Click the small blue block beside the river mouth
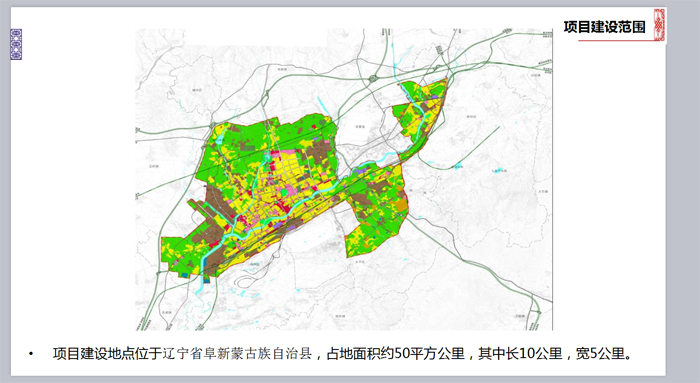 pos(206,281)
